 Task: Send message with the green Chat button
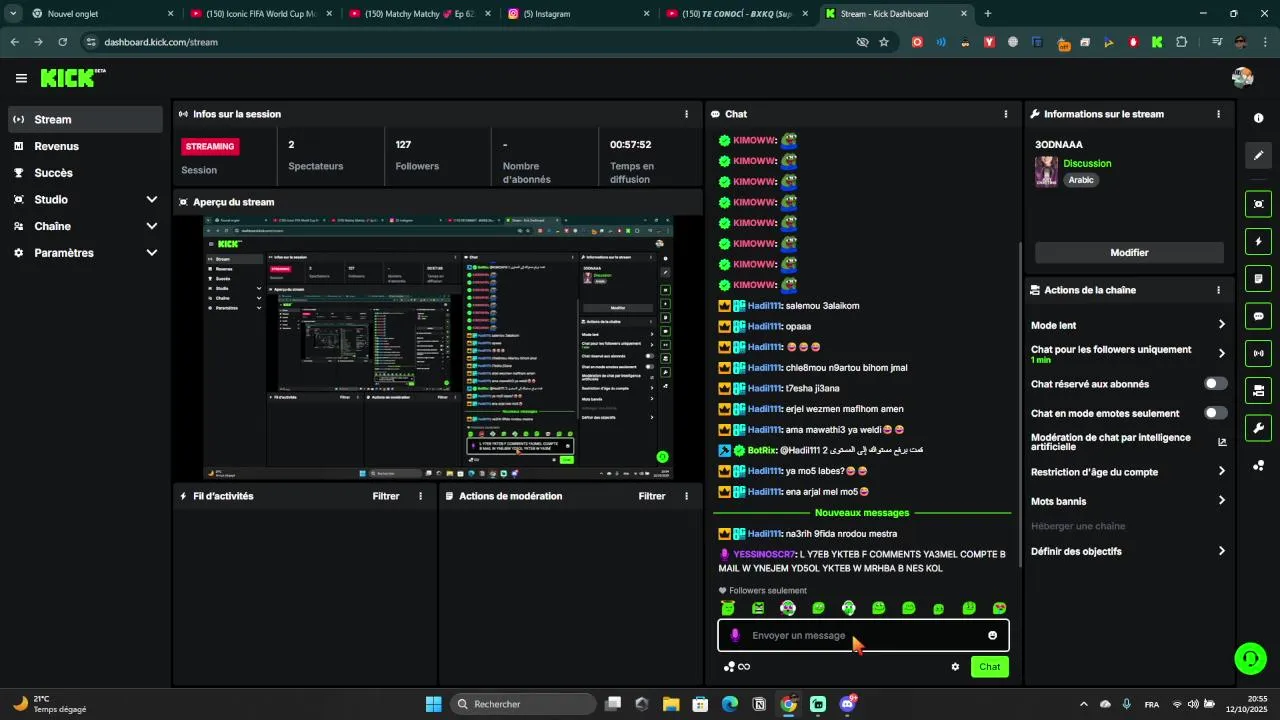[989, 667]
